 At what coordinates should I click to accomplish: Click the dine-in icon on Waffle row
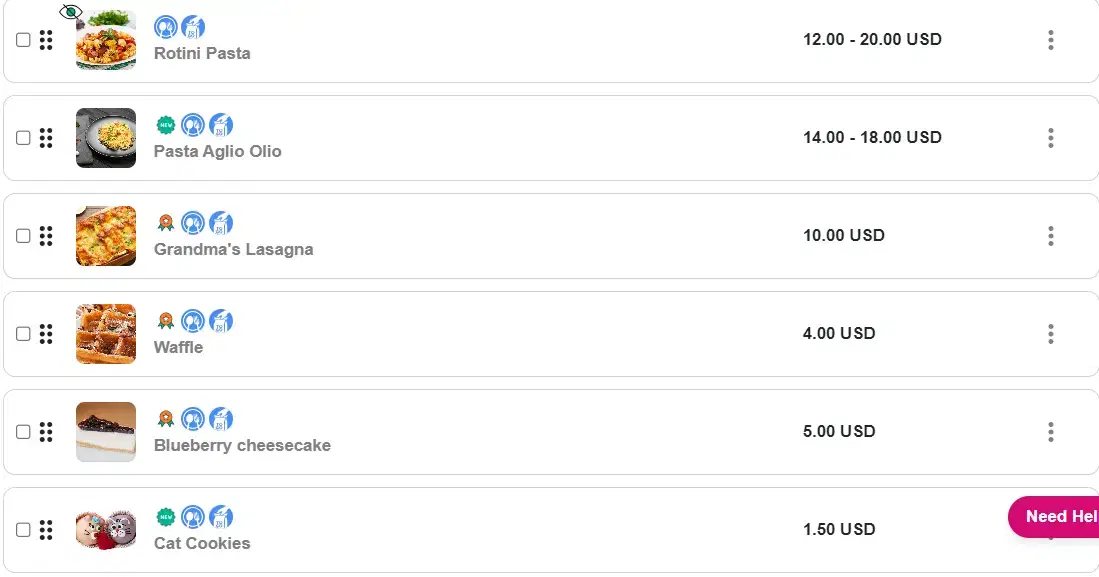click(193, 321)
